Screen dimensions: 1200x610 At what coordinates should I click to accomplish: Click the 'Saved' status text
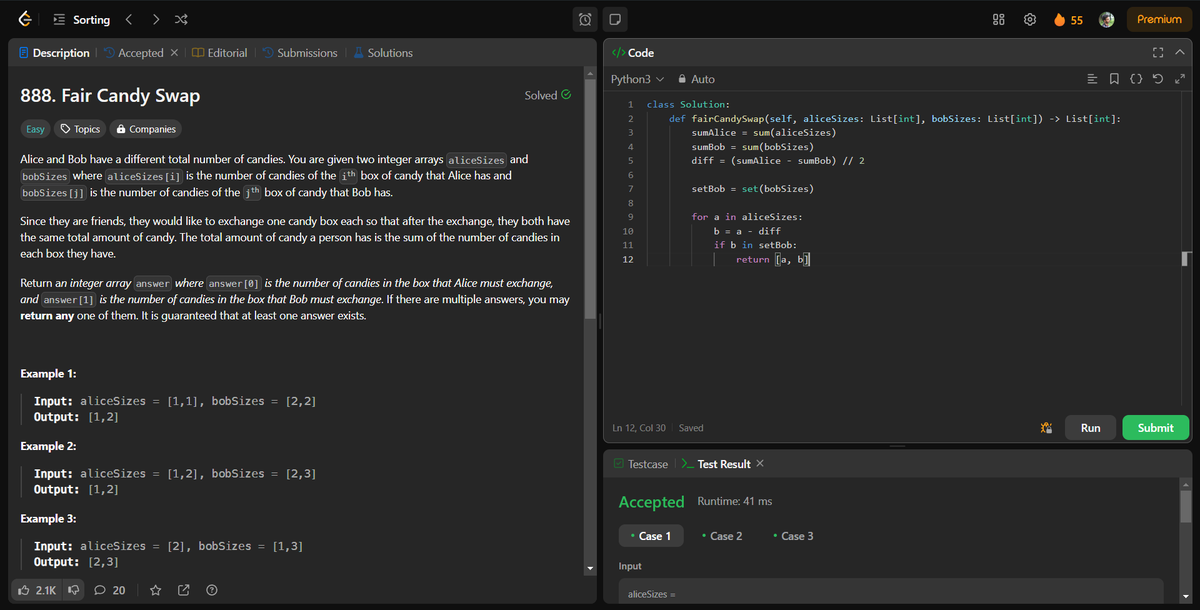[691, 428]
